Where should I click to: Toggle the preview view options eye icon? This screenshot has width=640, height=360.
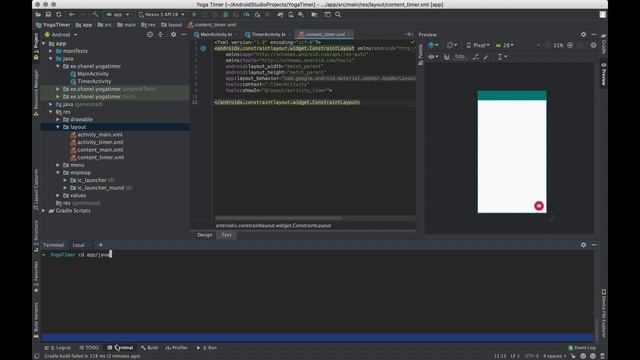pos(433,57)
